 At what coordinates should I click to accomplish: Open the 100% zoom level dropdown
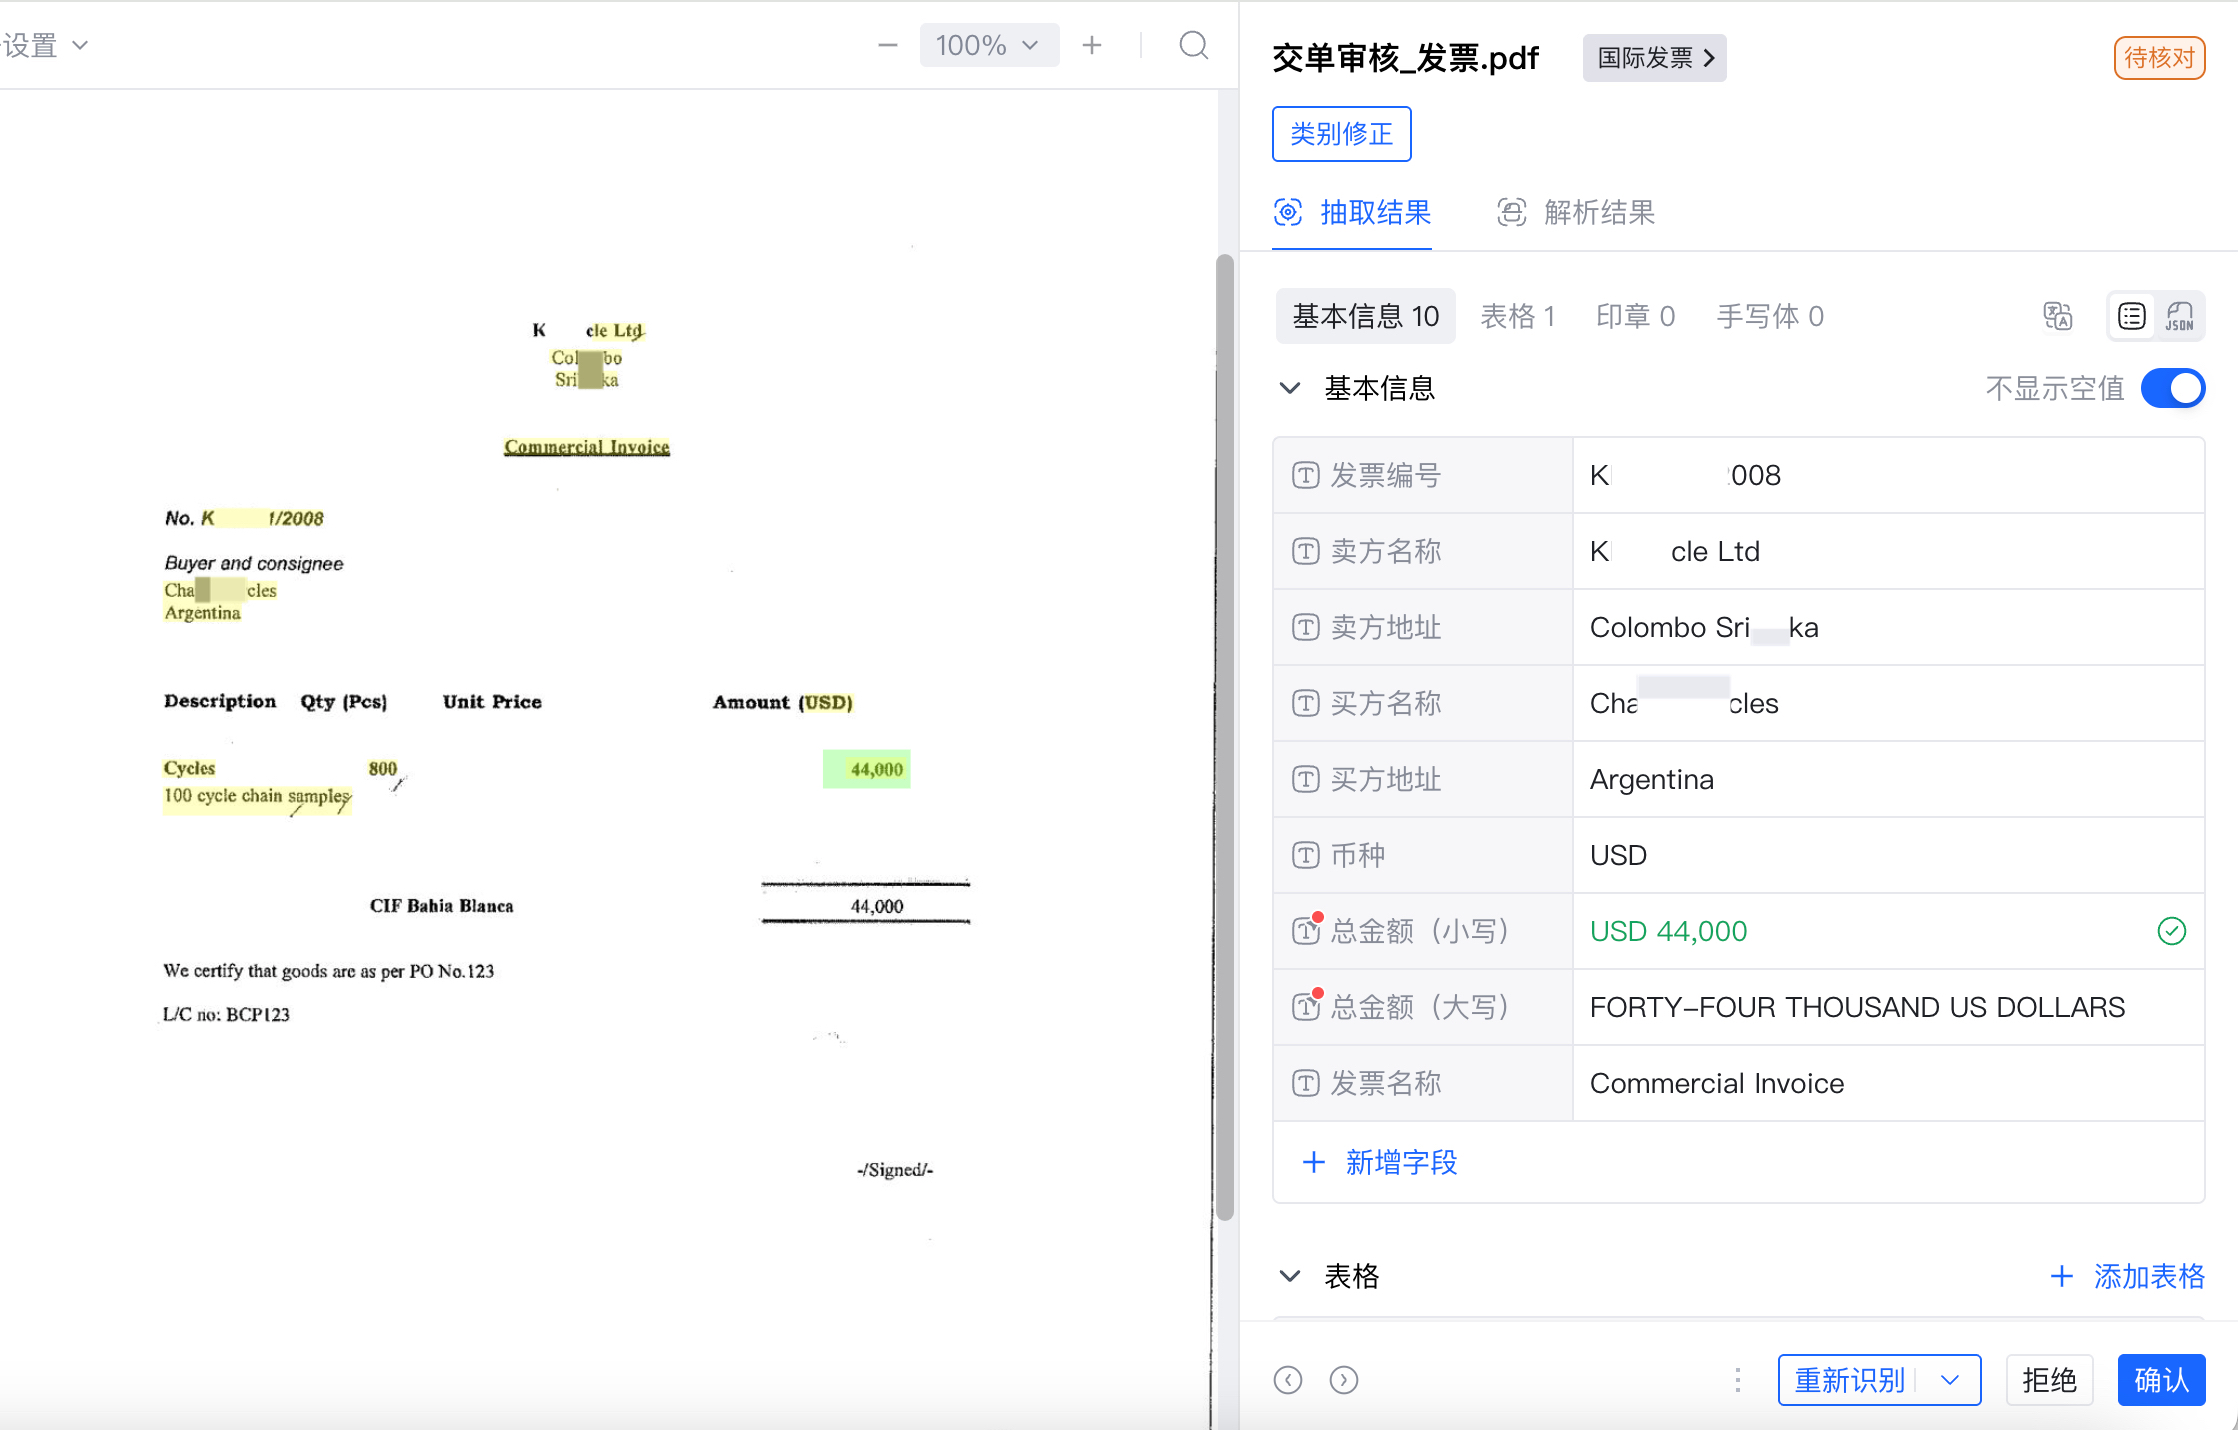coord(988,46)
